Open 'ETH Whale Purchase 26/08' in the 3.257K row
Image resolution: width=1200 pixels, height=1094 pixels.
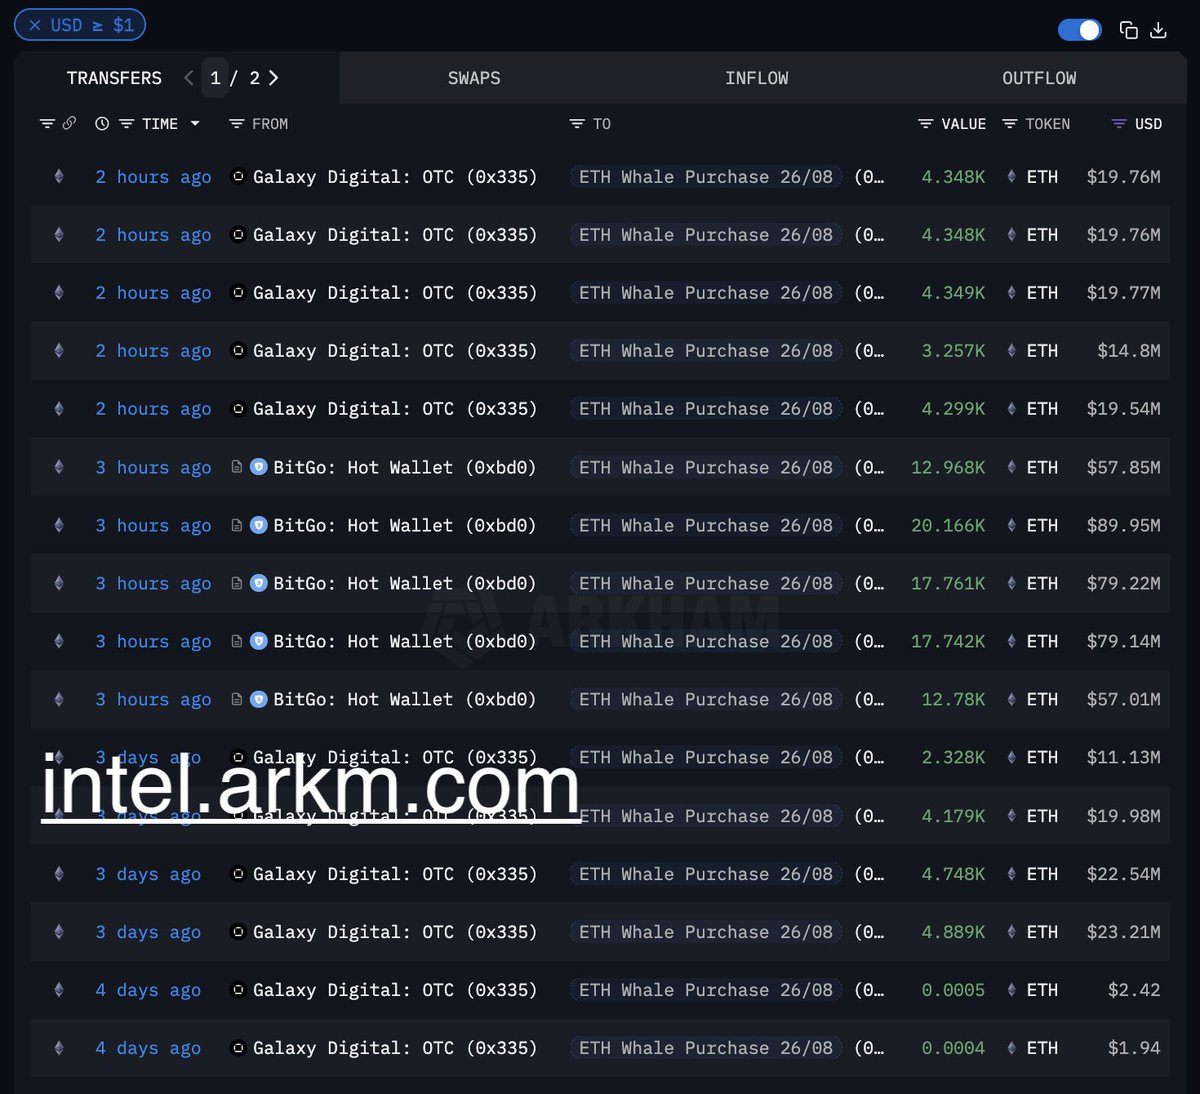coord(706,351)
